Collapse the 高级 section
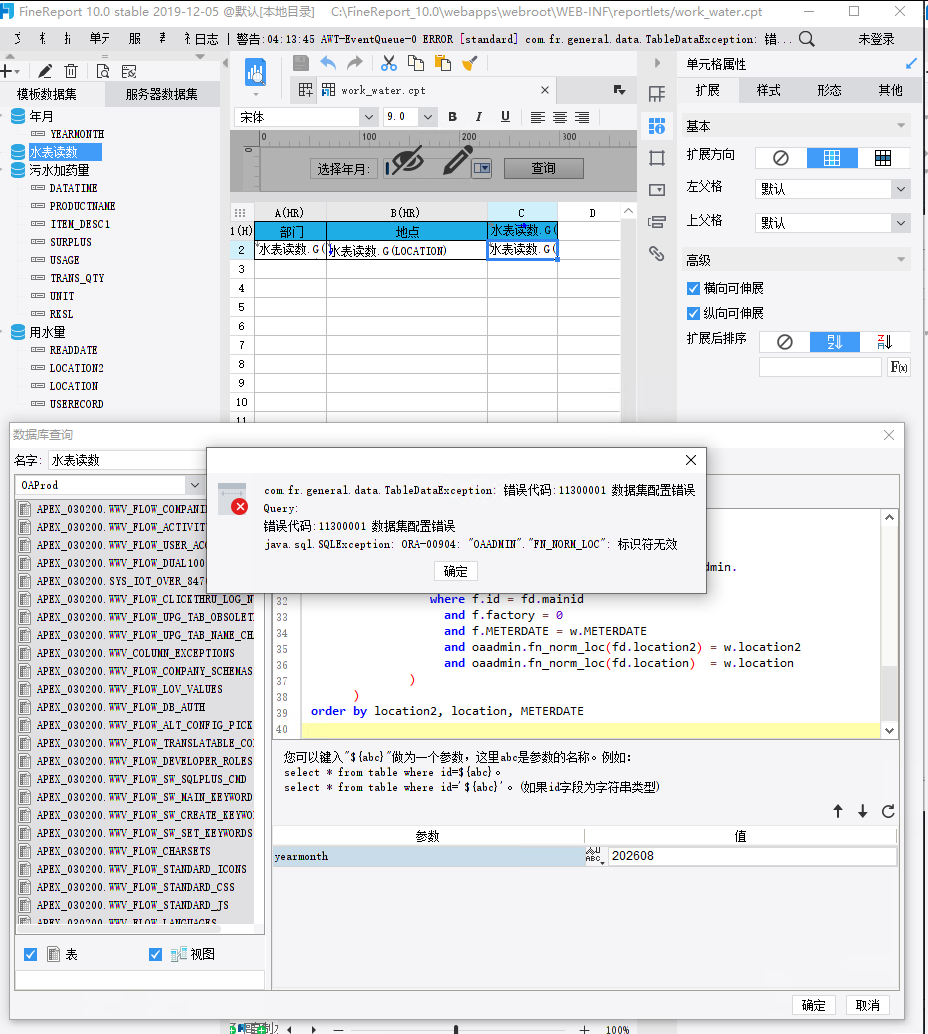 click(x=901, y=260)
